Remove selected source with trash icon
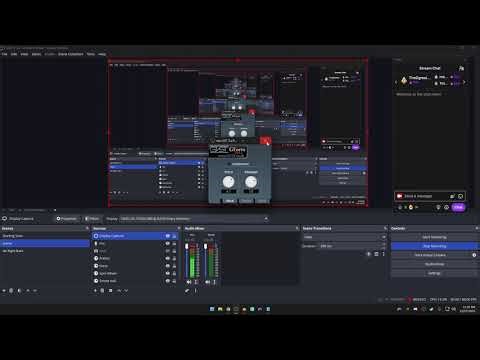The height and width of the screenshot is (360, 480). click(102, 291)
